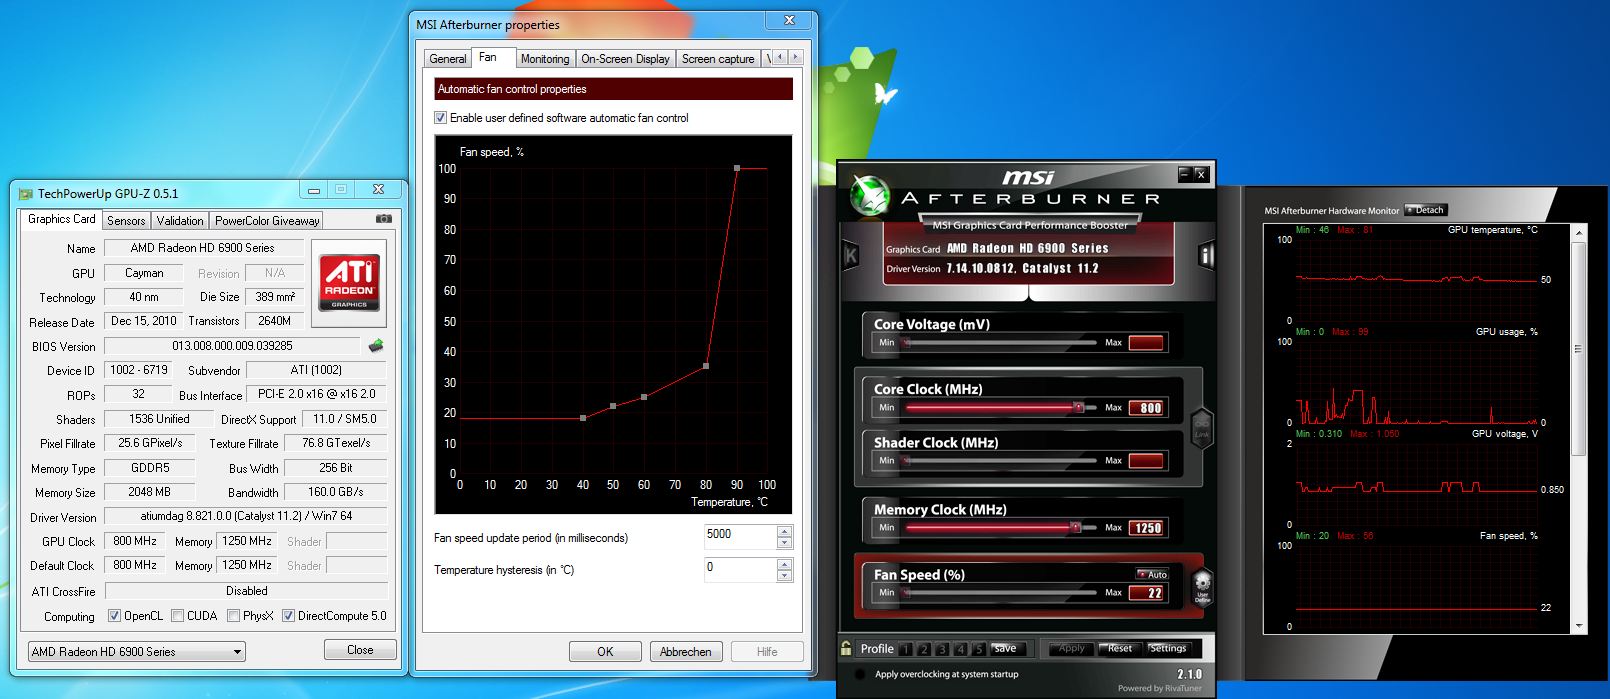Switch to the Sensors tab in GPU-Z
This screenshot has height=699, width=1610.
(126, 220)
